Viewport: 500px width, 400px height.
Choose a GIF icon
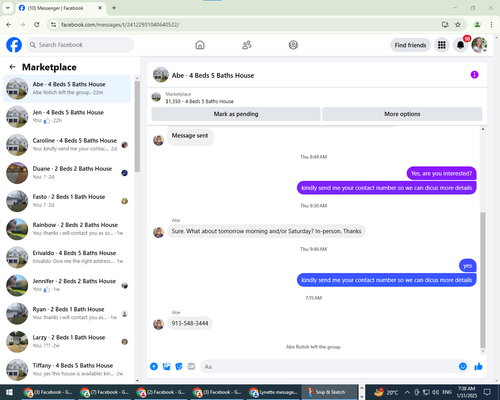pyautogui.click(x=191, y=367)
